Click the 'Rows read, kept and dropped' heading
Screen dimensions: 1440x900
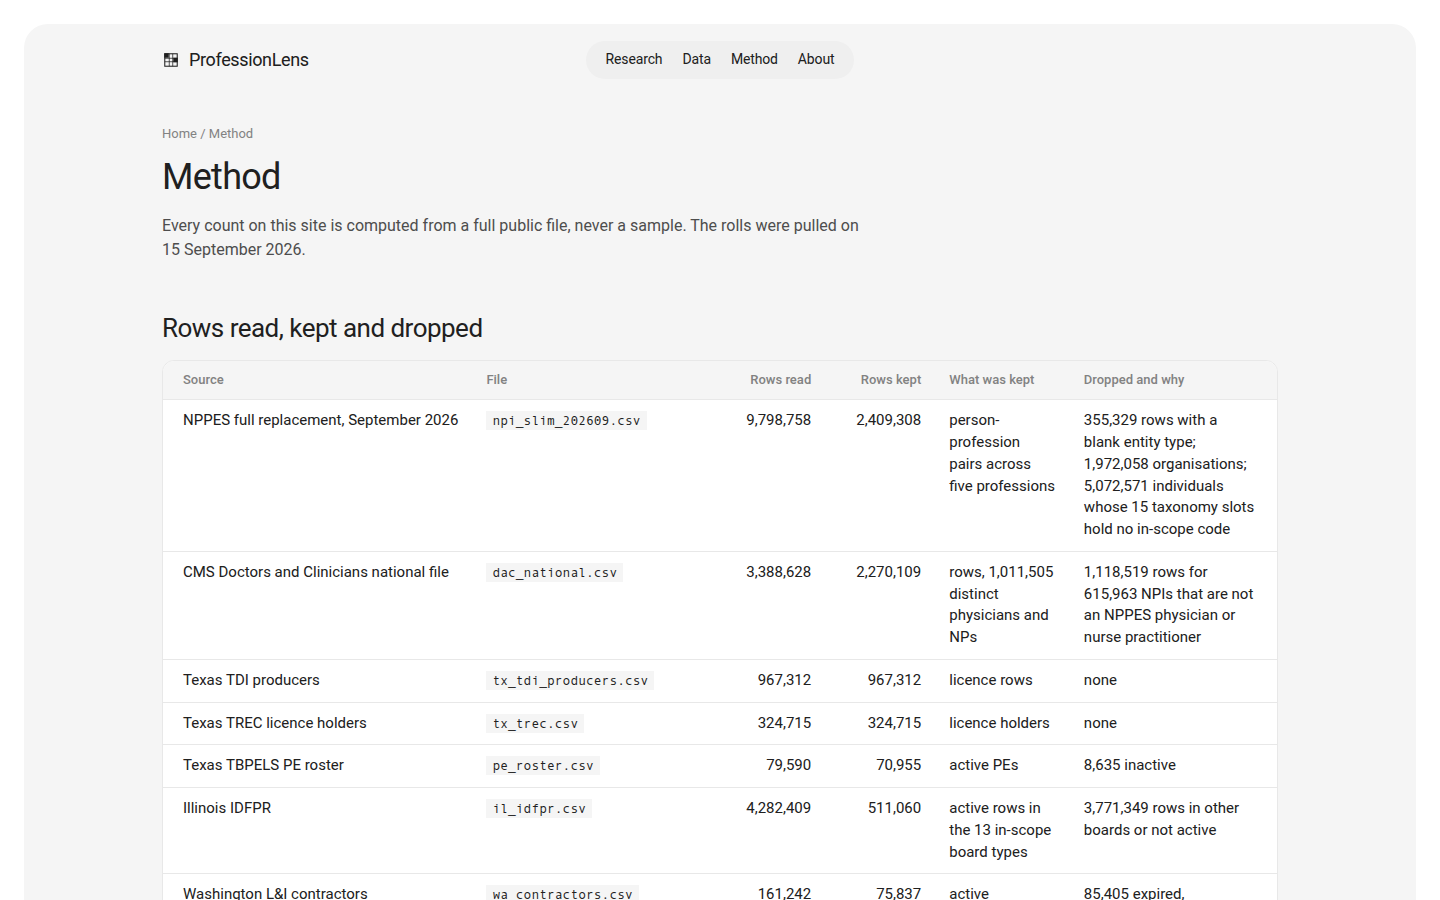click(x=322, y=328)
